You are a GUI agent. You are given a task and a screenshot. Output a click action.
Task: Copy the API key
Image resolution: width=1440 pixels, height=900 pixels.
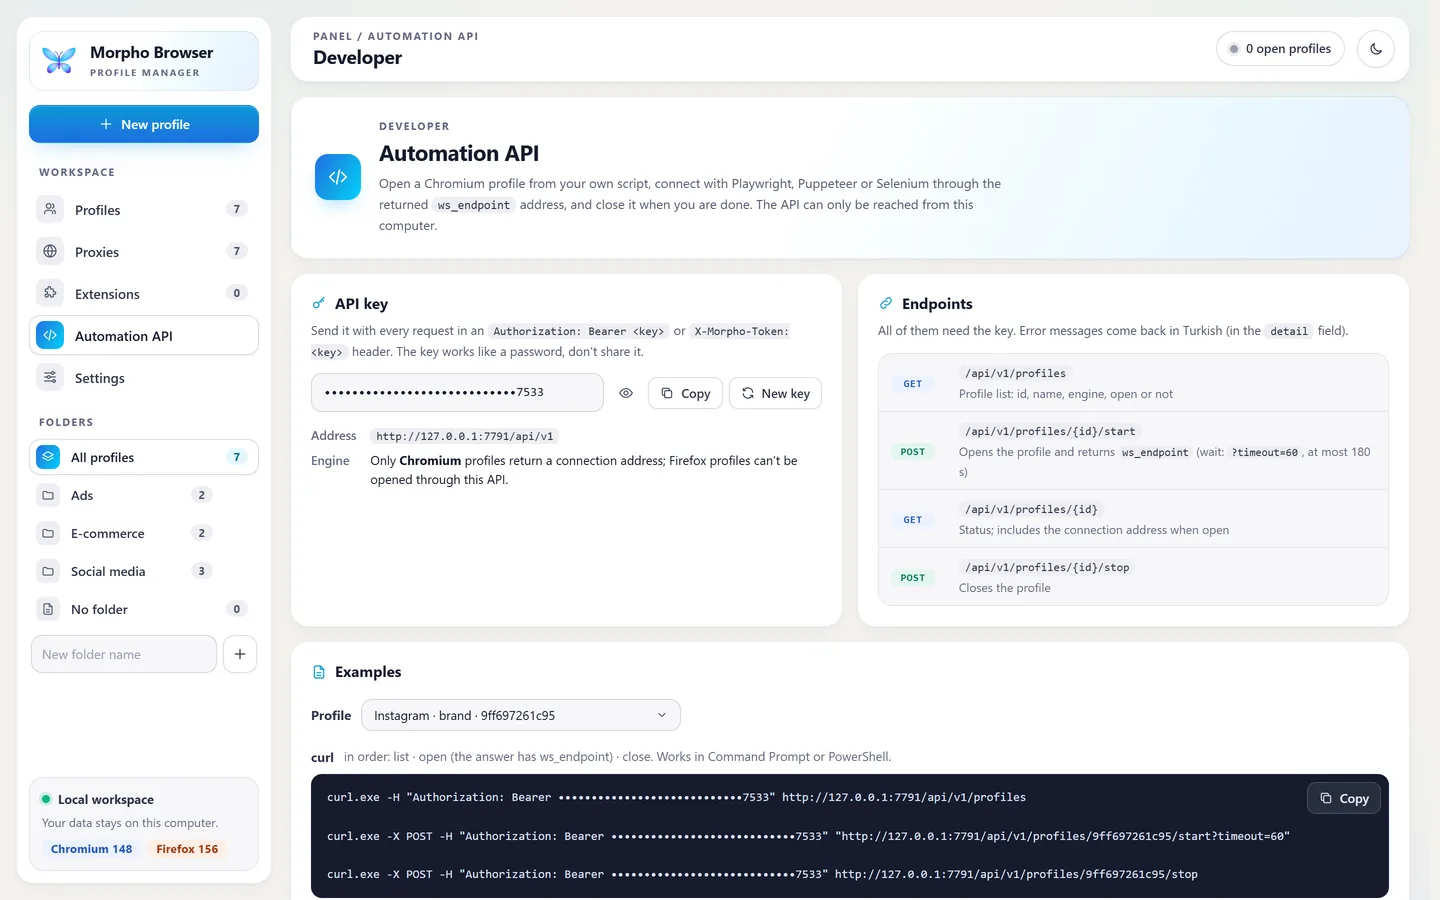[x=685, y=393]
